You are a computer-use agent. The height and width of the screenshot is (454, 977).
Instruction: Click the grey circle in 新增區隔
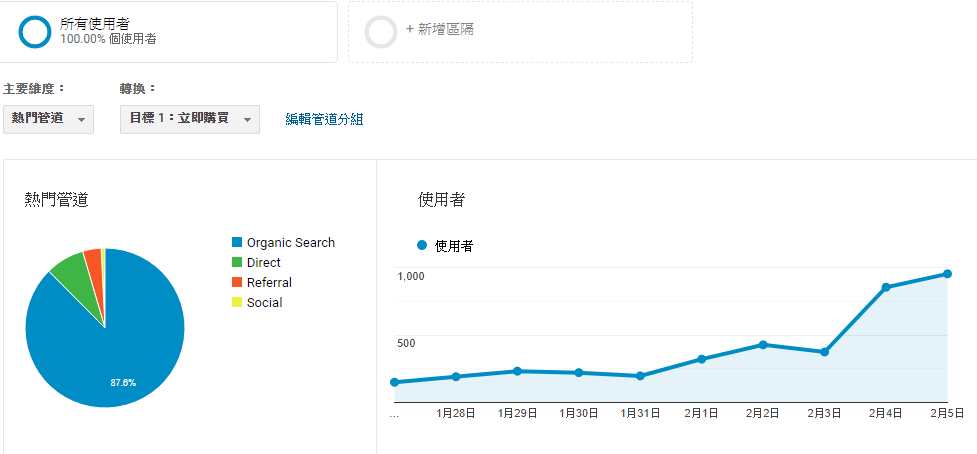[x=381, y=32]
